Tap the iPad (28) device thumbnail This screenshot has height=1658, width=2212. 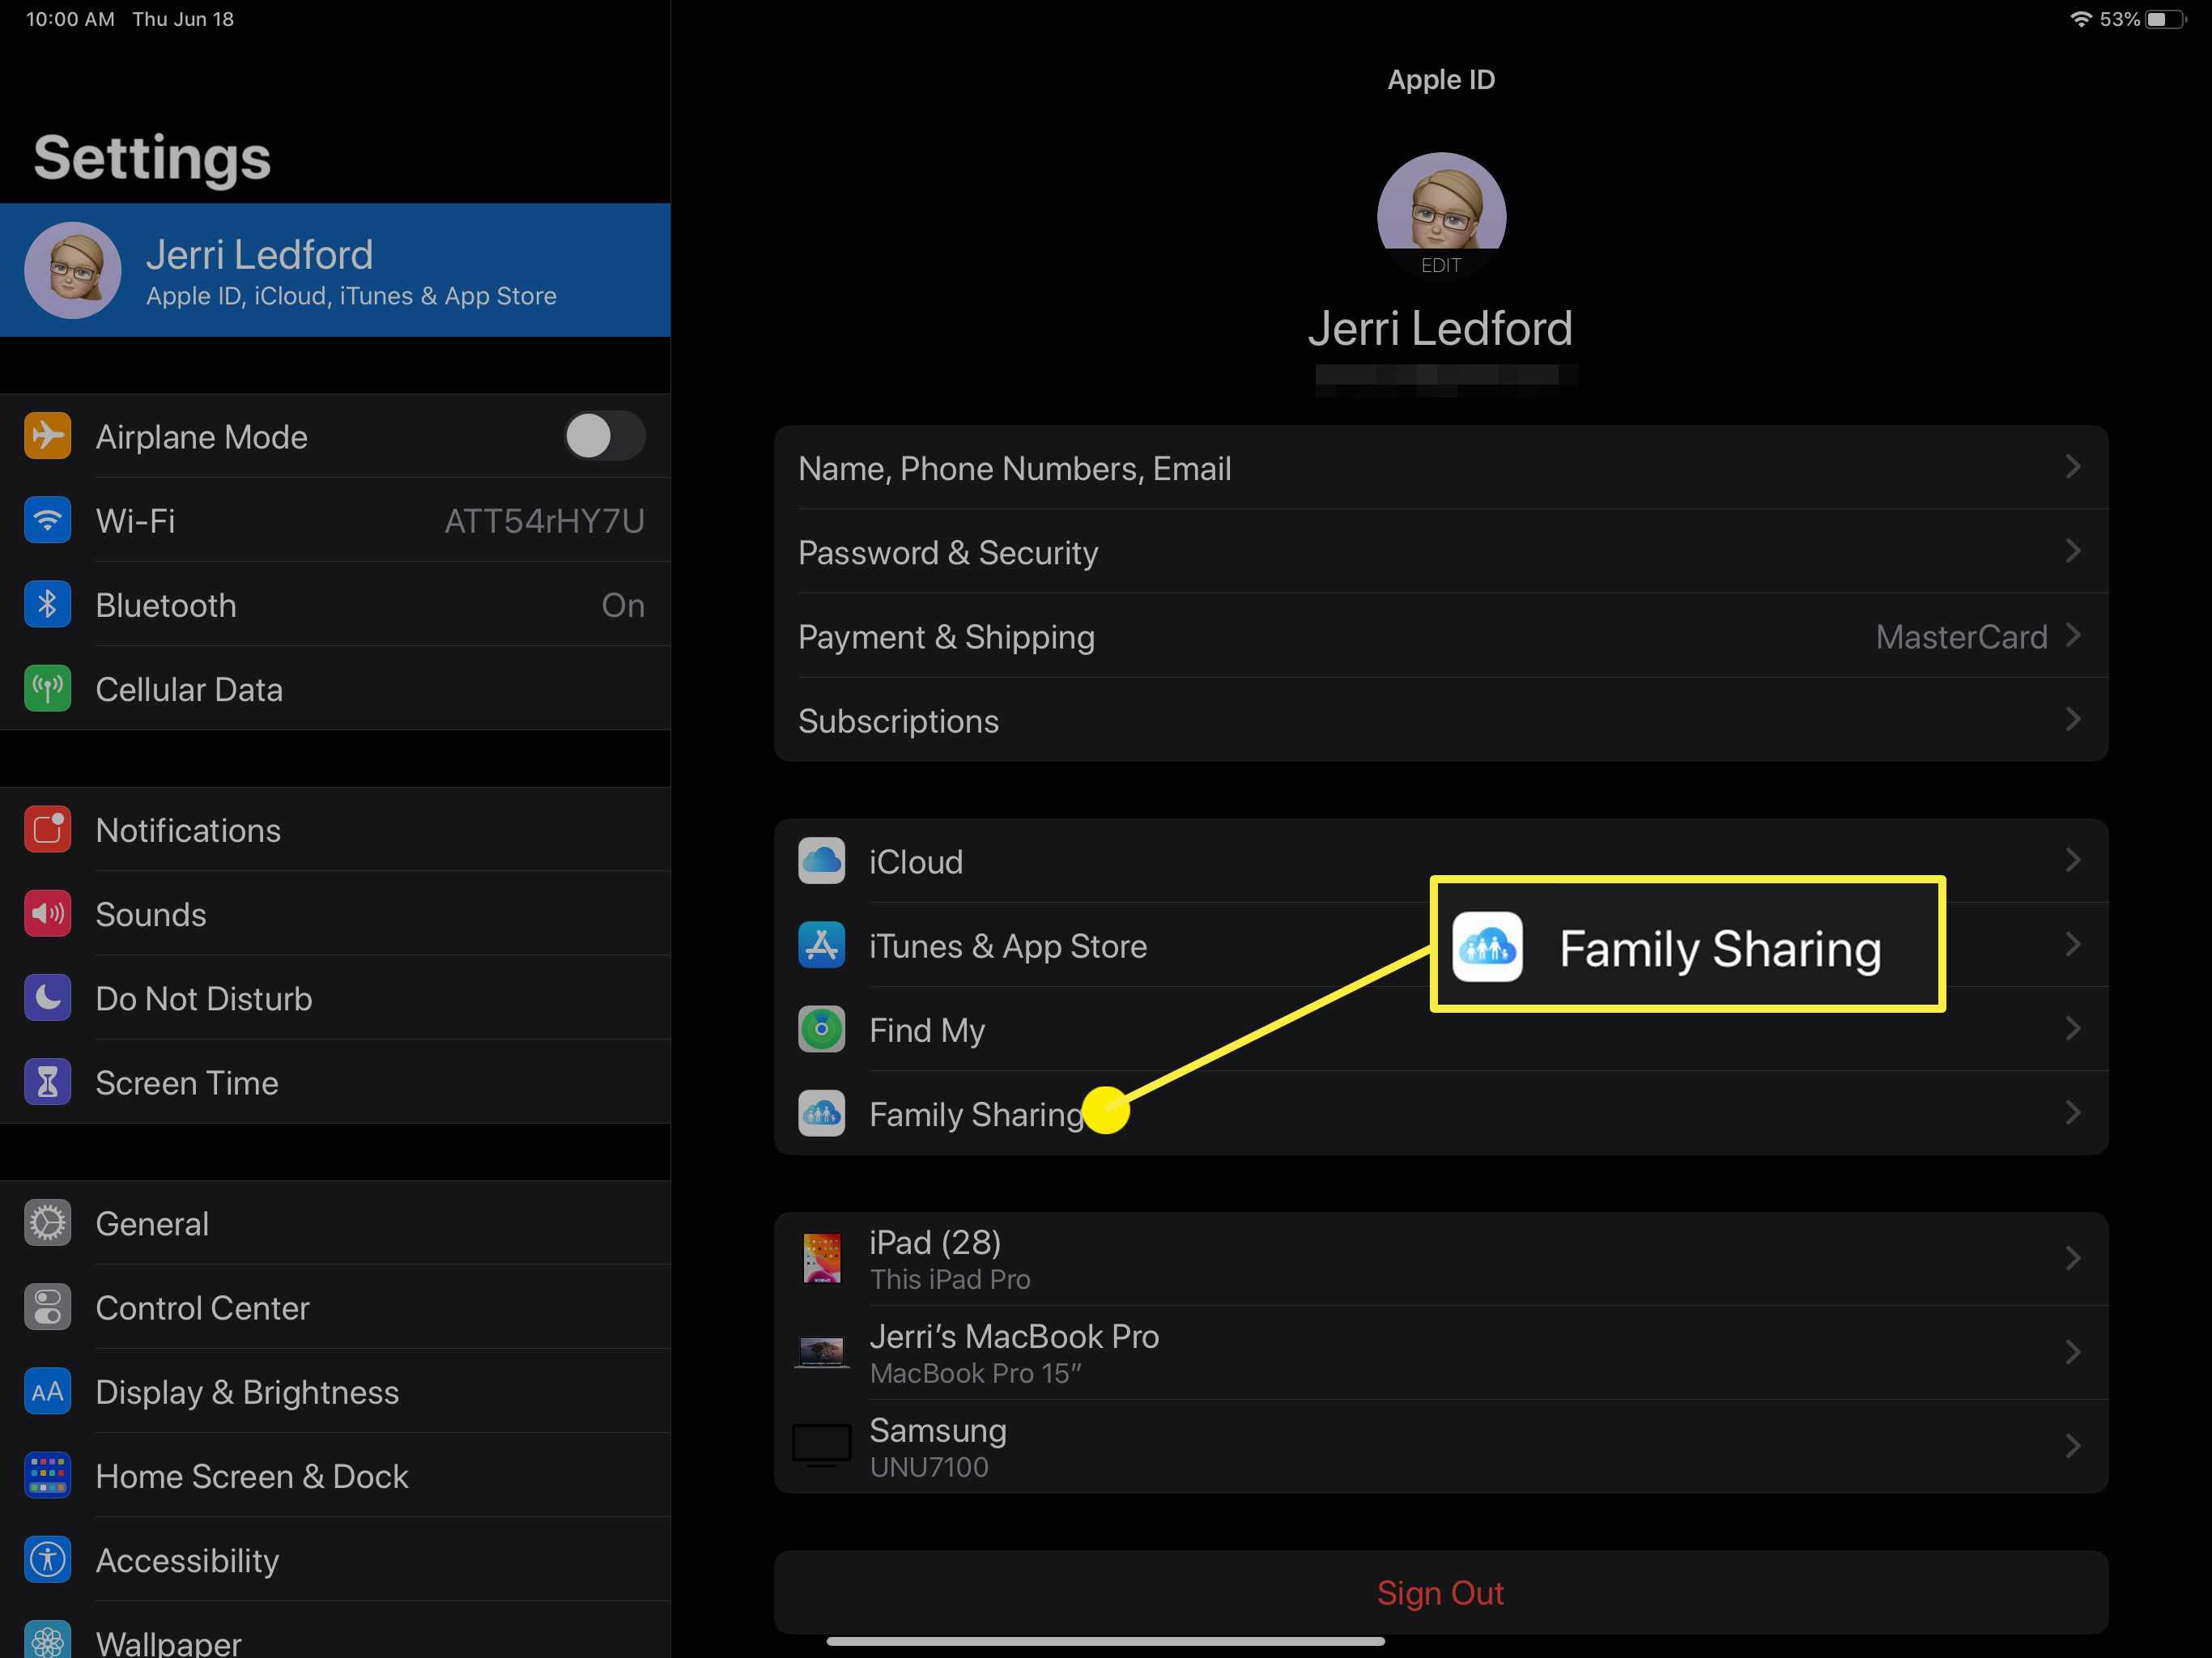click(x=822, y=1258)
